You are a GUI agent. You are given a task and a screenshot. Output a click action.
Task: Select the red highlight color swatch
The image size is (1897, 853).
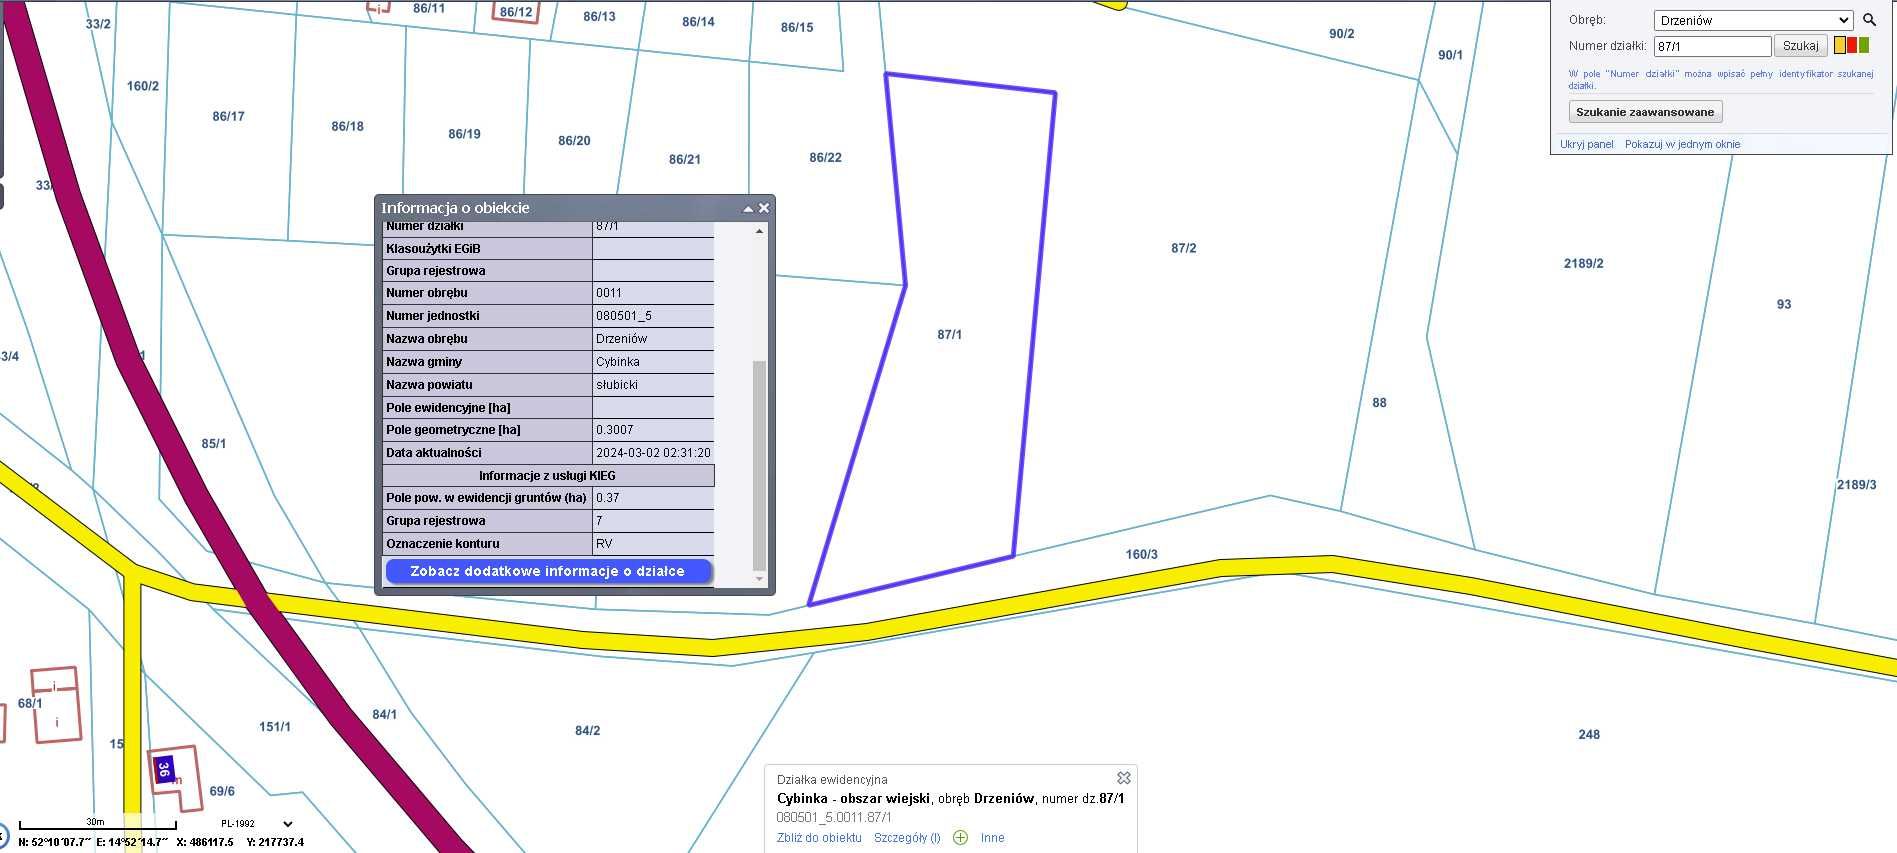(1852, 46)
